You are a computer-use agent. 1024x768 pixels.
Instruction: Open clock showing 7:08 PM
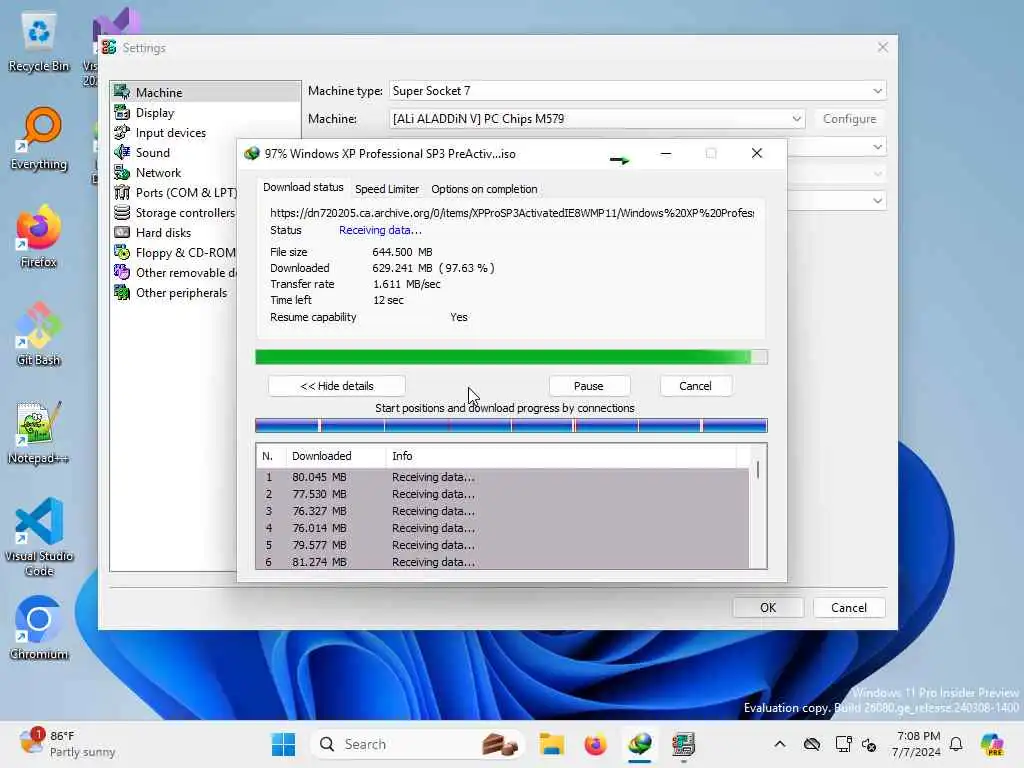(x=917, y=744)
